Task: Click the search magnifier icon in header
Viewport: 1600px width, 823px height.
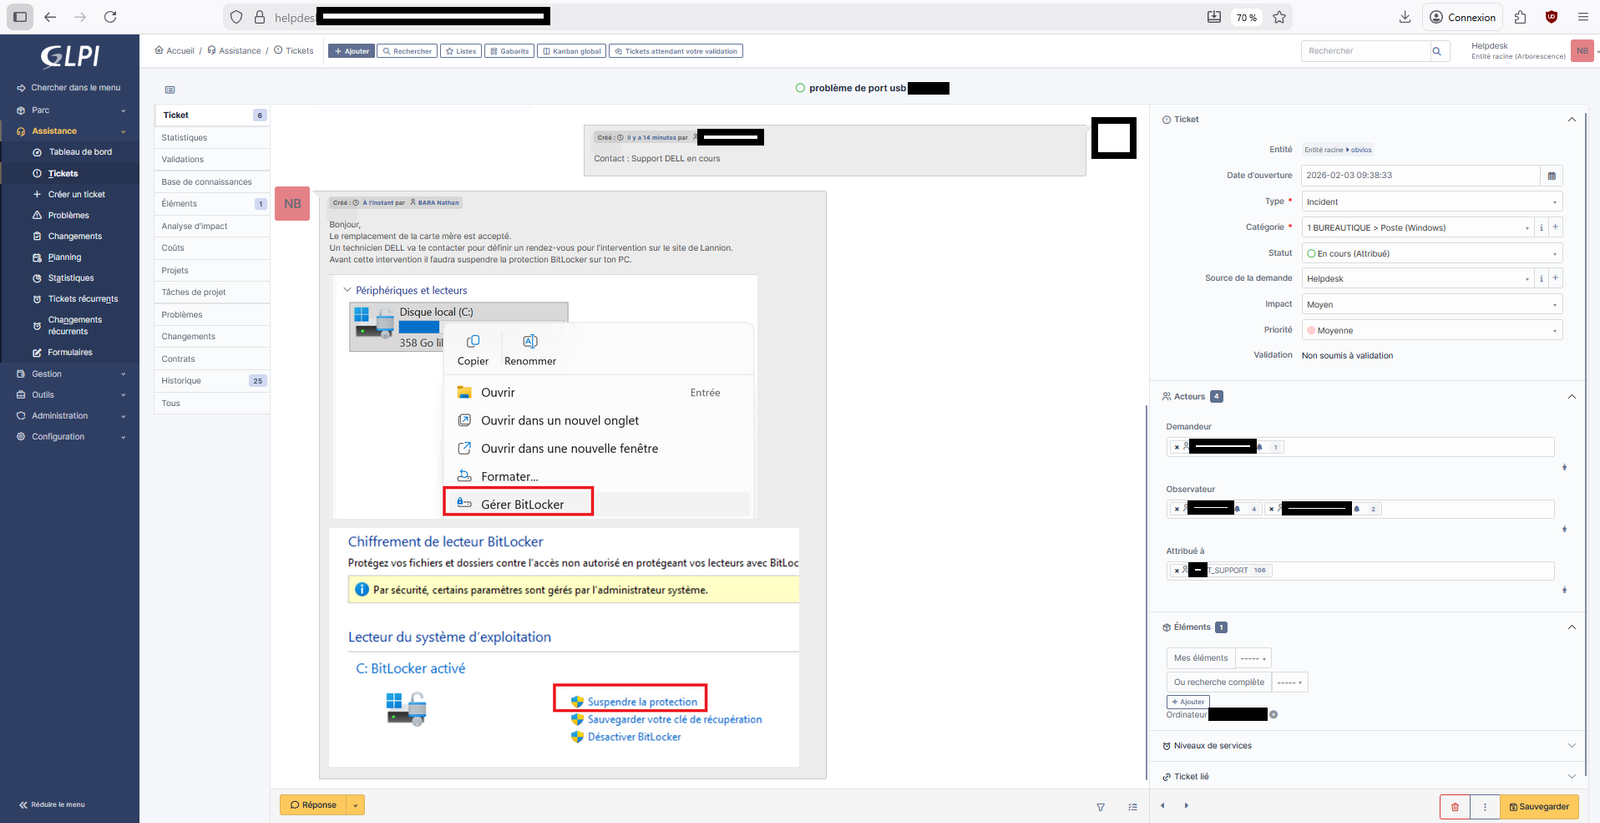Action: click(x=1437, y=51)
